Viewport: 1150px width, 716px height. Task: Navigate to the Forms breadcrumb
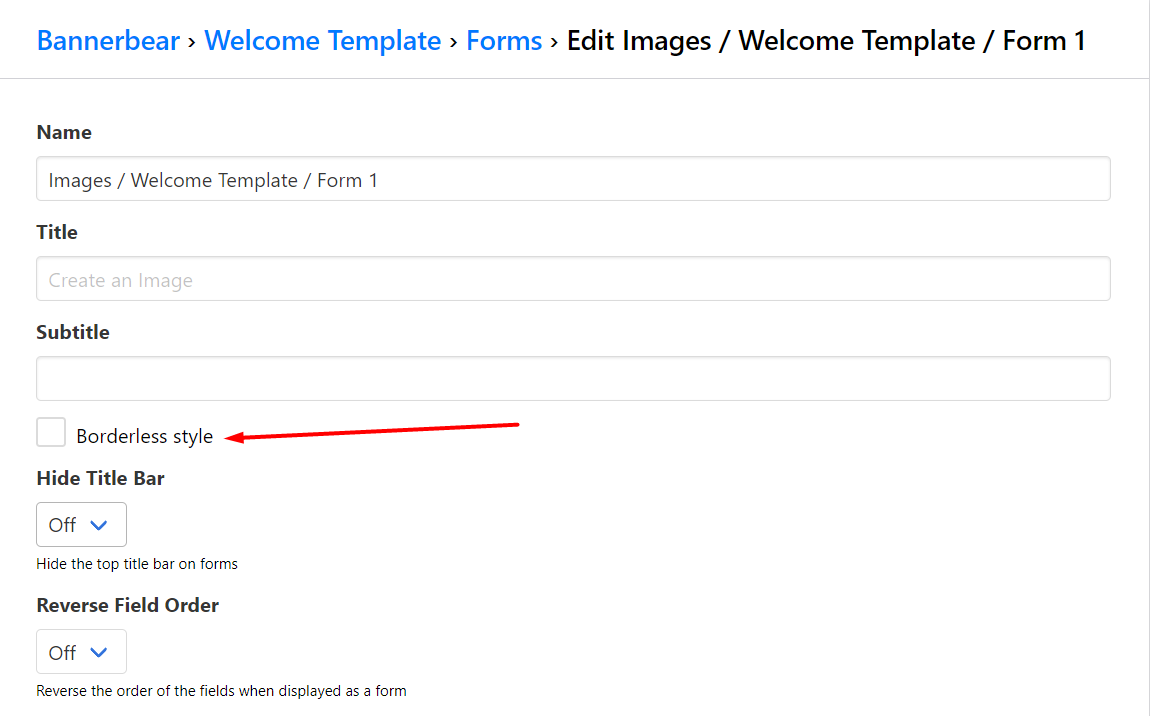pos(504,41)
